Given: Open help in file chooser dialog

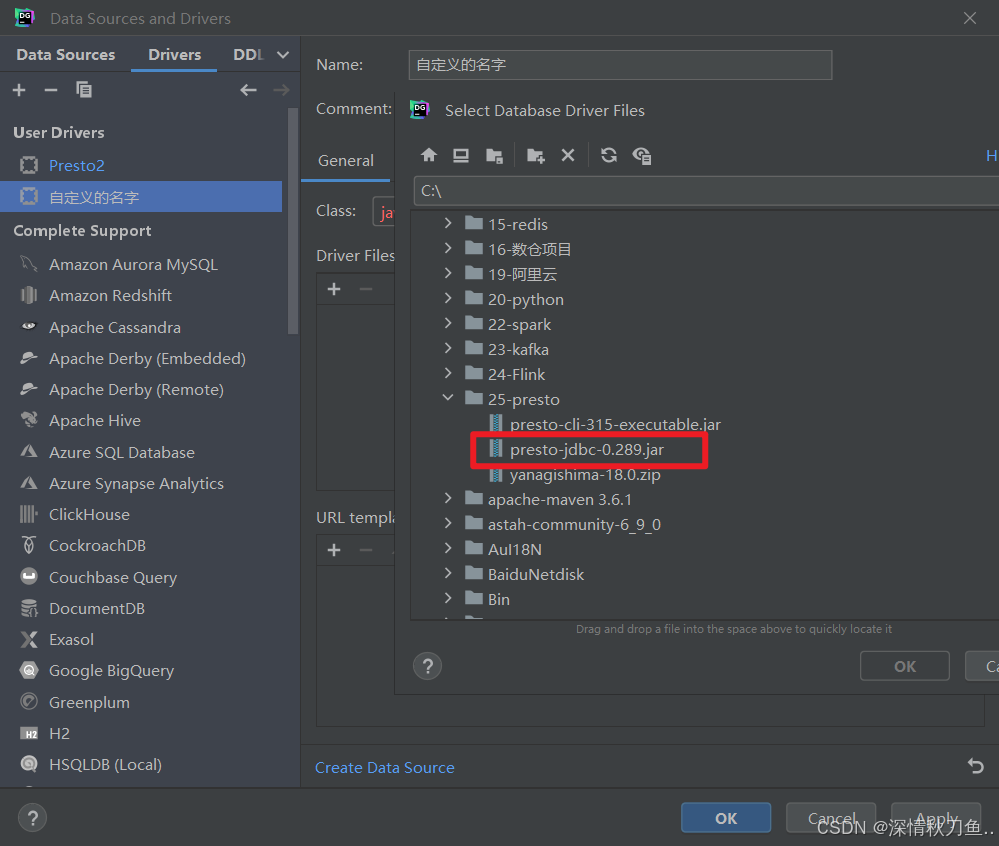Looking at the screenshot, I should tap(428, 666).
